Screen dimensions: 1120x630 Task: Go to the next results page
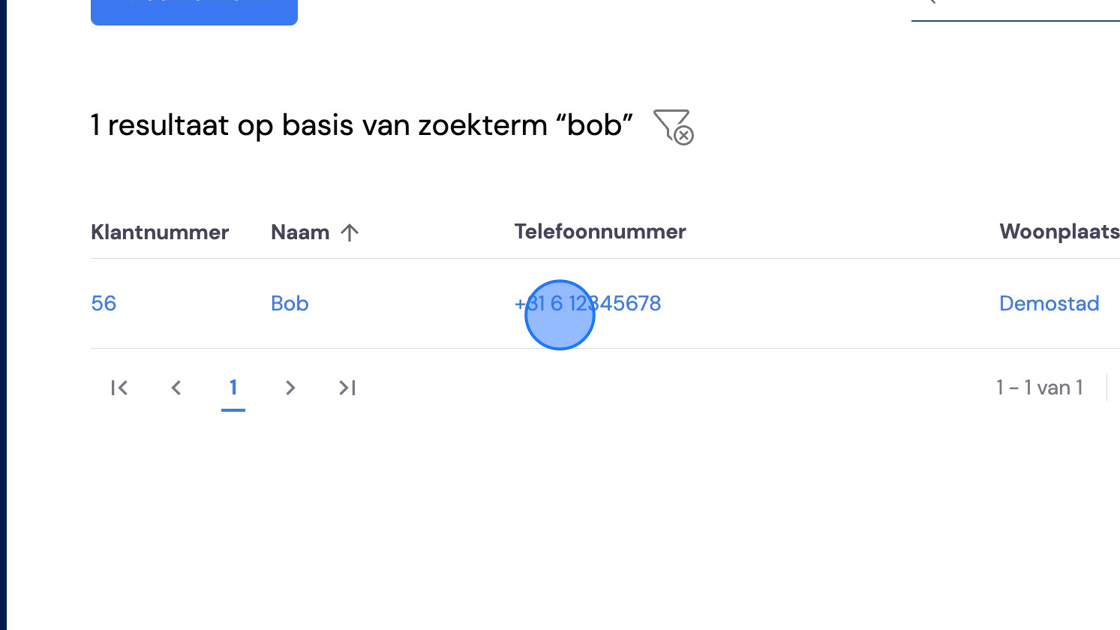pos(290,388)
